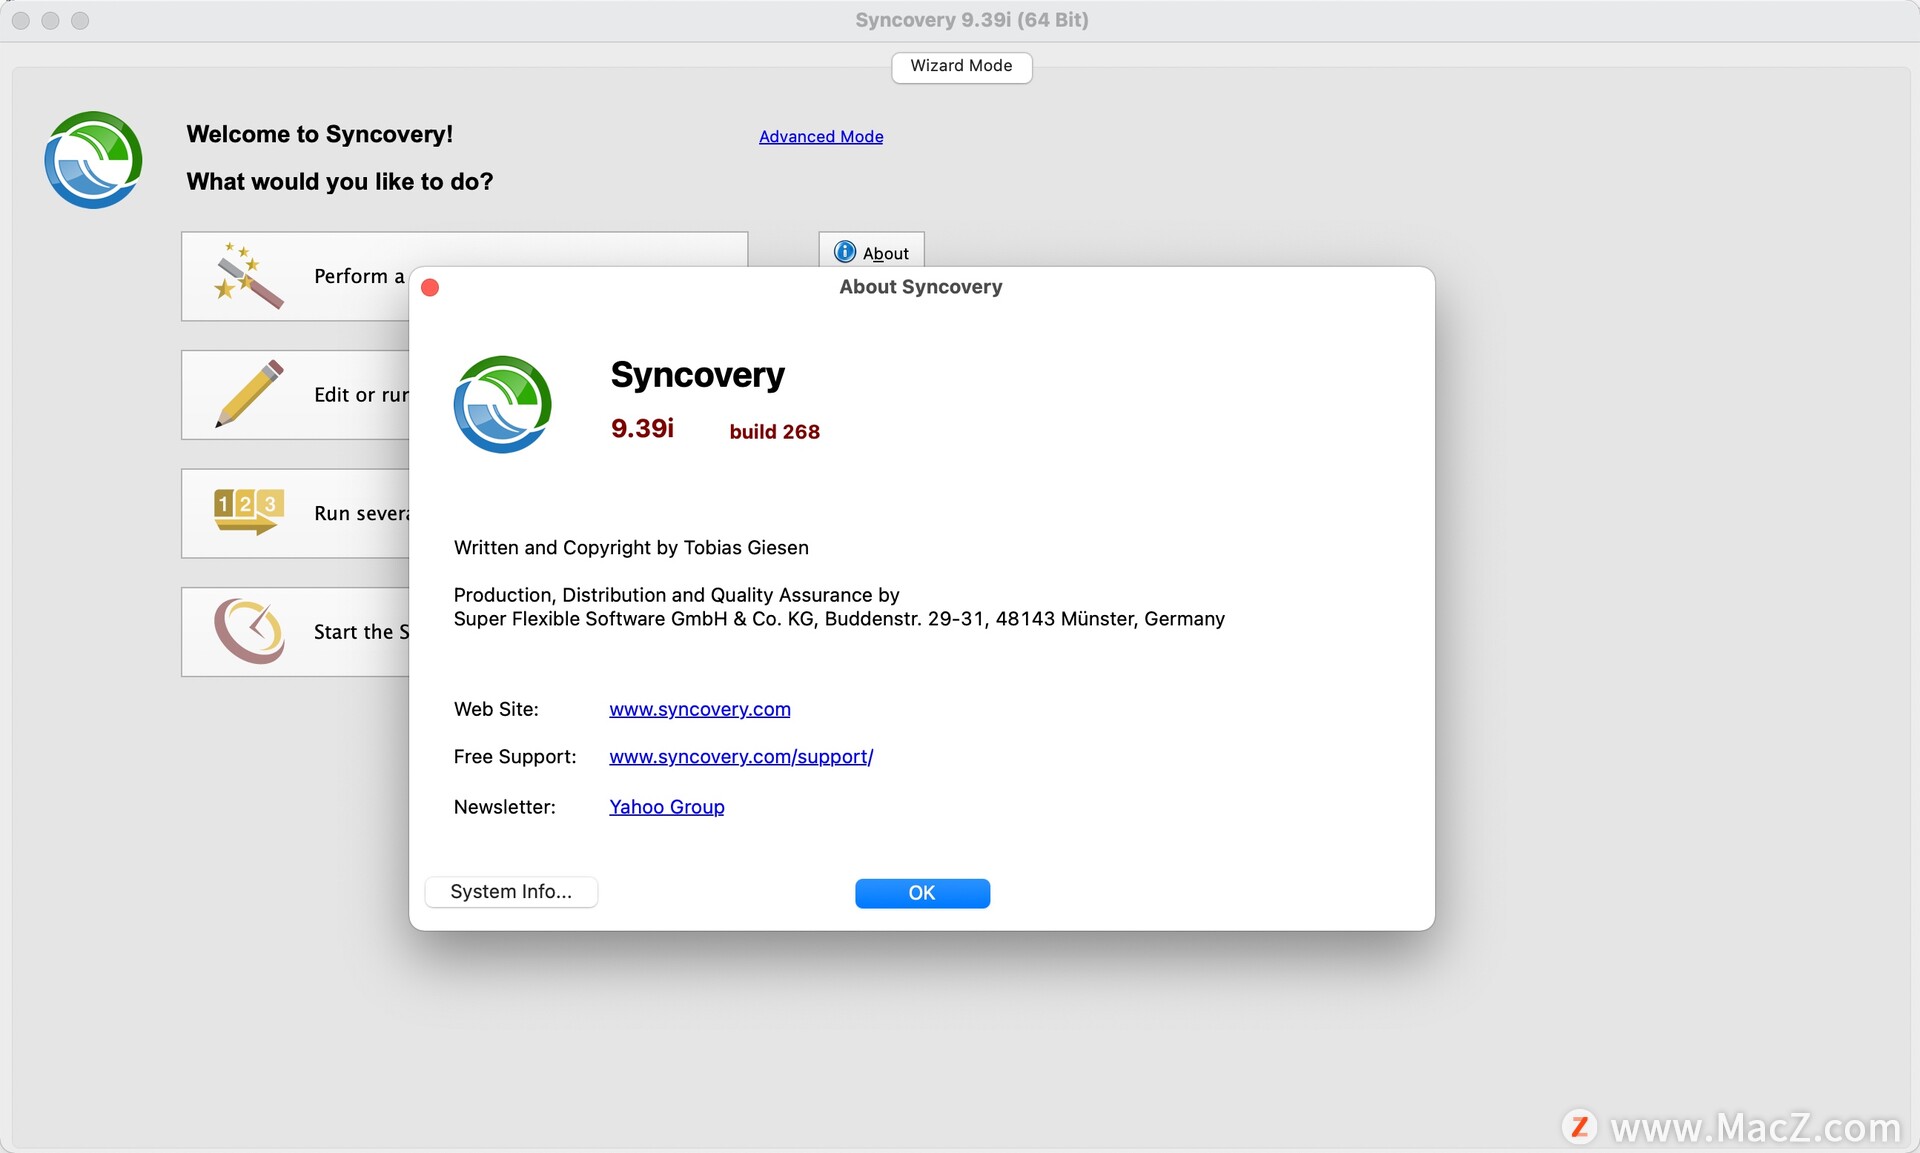The width and height of the screenshot is (1920, 1153).
Task: Click the 'Perform a' wizard button
Action: 295,276
